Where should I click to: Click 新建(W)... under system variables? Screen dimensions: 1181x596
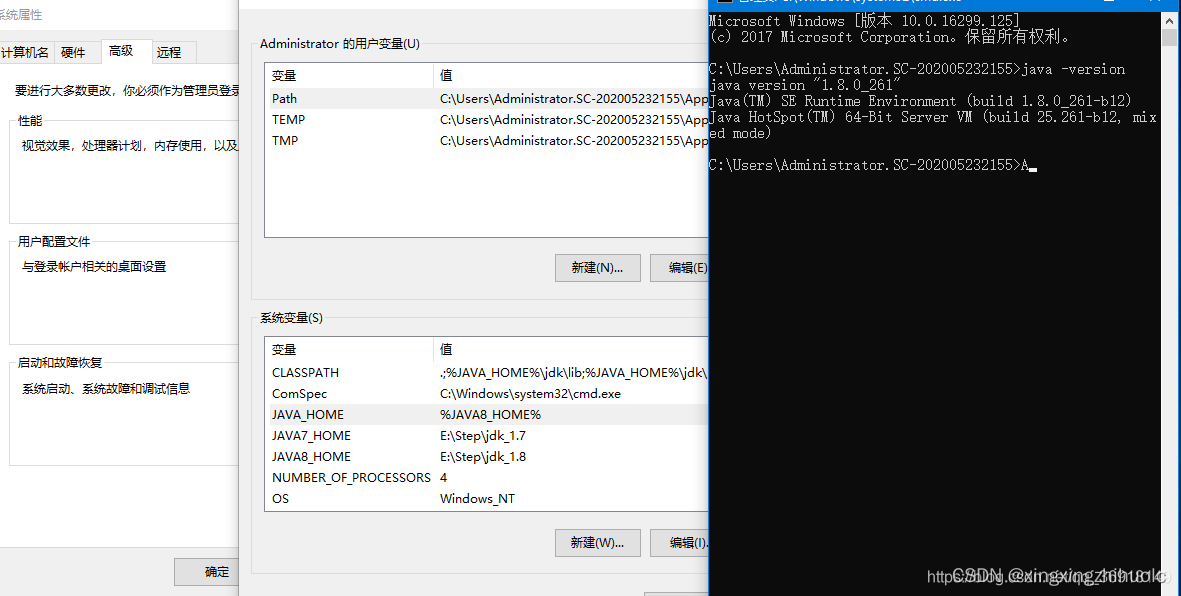pyautogui.click(x=597, y=543)
